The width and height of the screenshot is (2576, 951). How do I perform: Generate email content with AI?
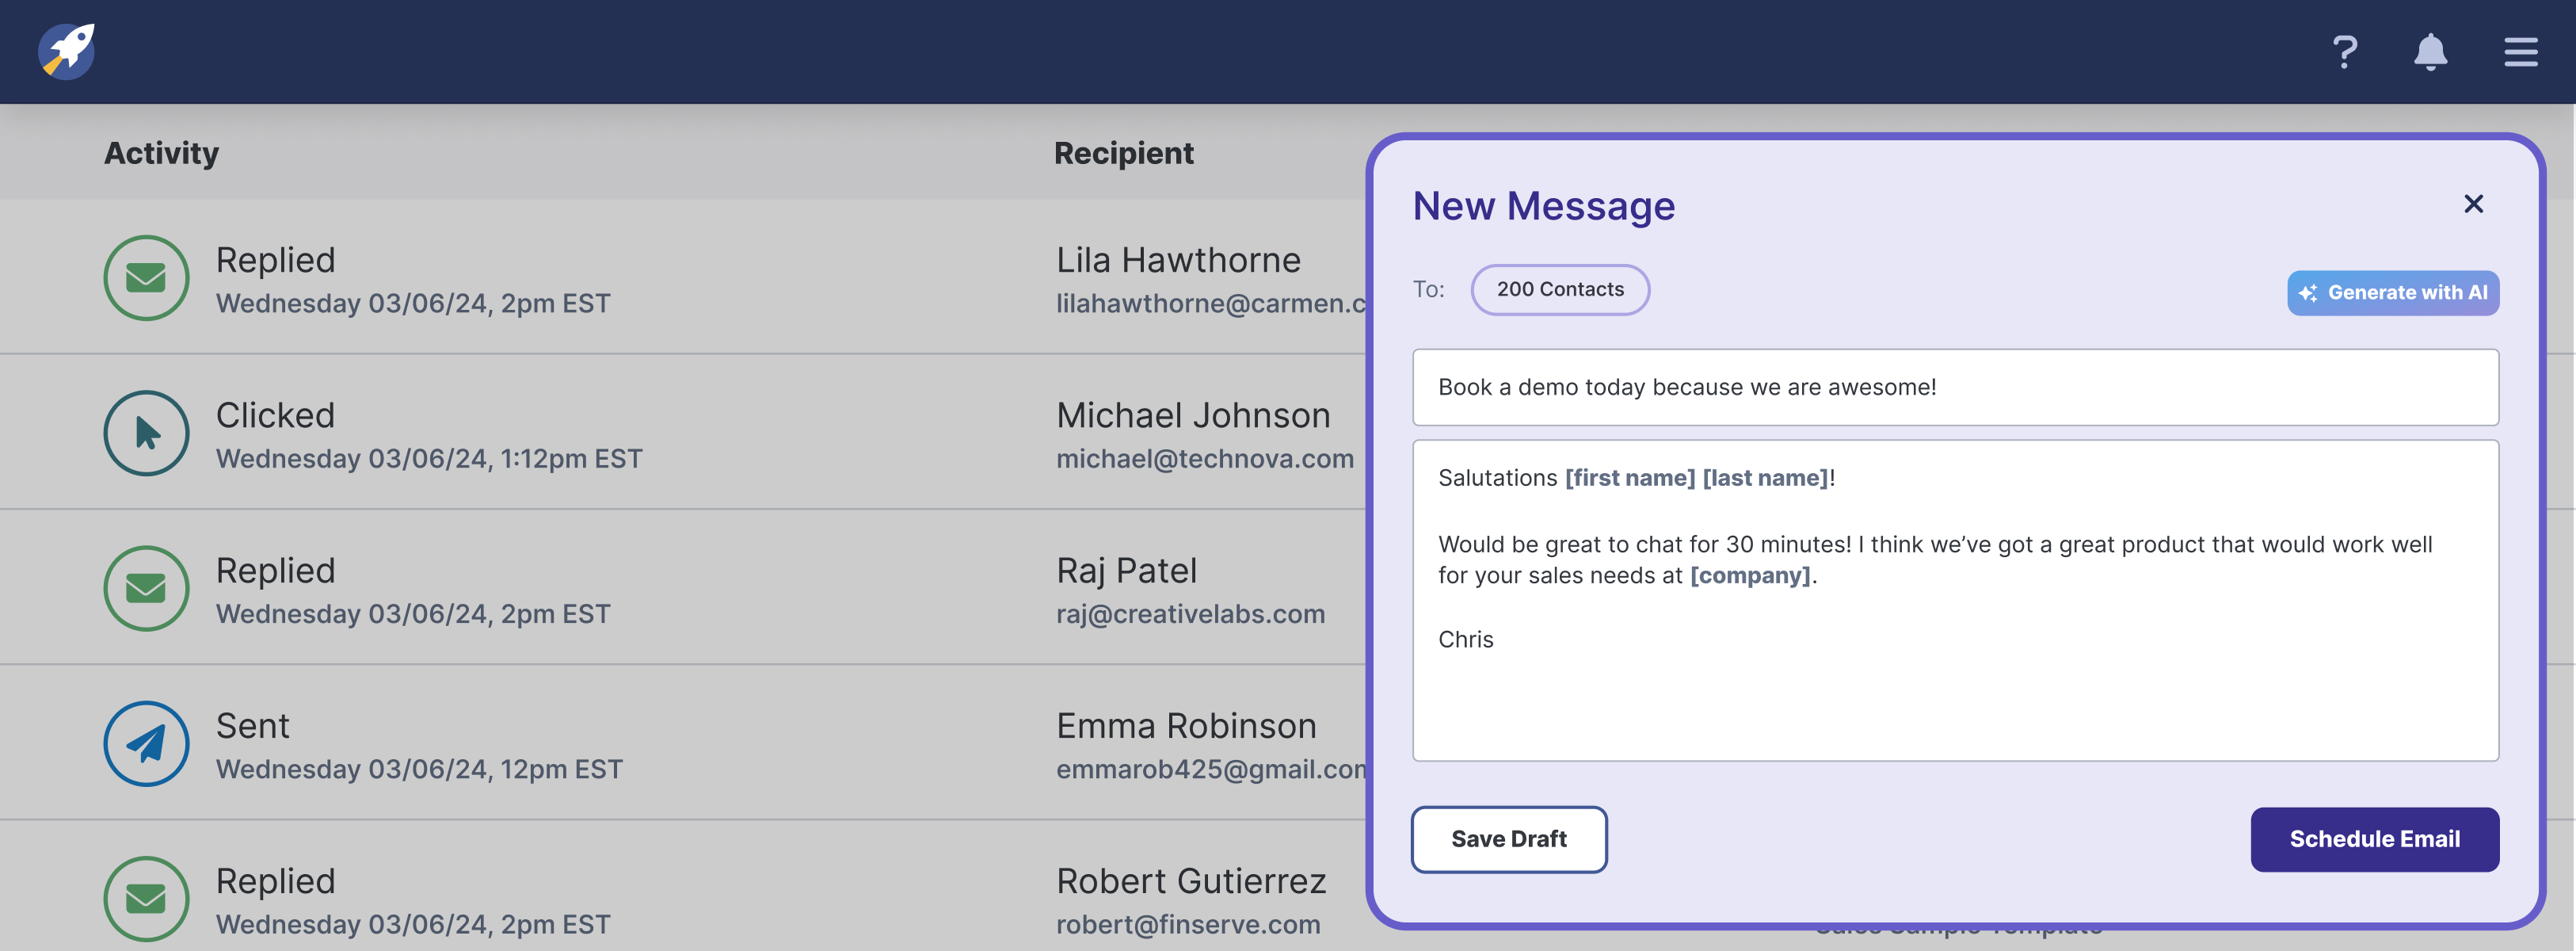[x=2392, y=293]
